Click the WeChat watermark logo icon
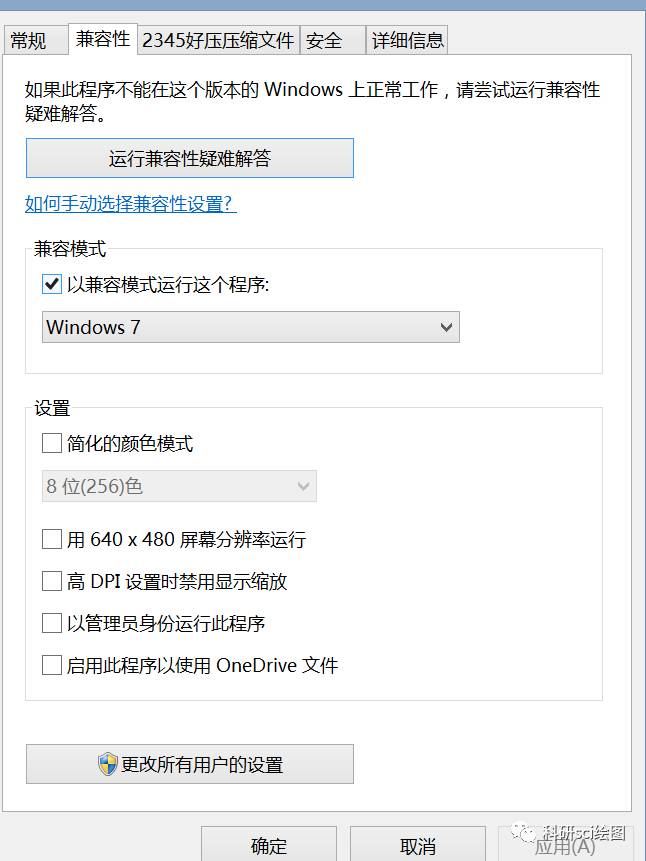This screenshot has height=861, width=646. tap(522, 831)
